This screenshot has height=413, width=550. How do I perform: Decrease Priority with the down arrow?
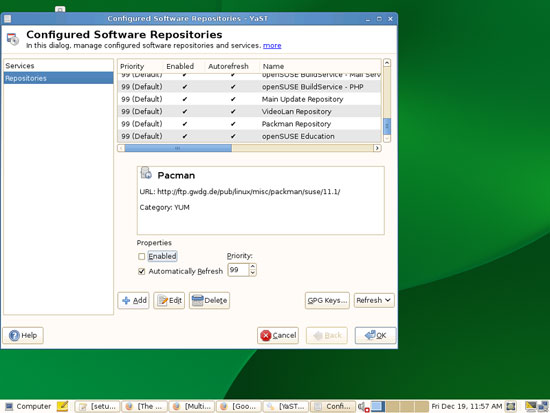[253, 273]
